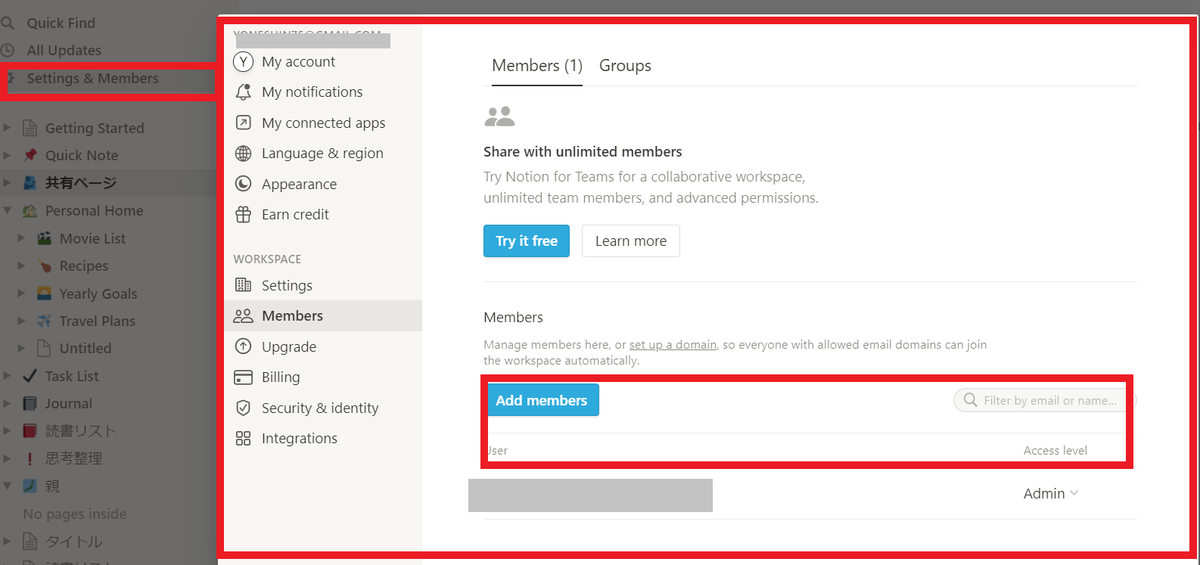Click the Yearly Goals sunrise icon

(44, 294)
